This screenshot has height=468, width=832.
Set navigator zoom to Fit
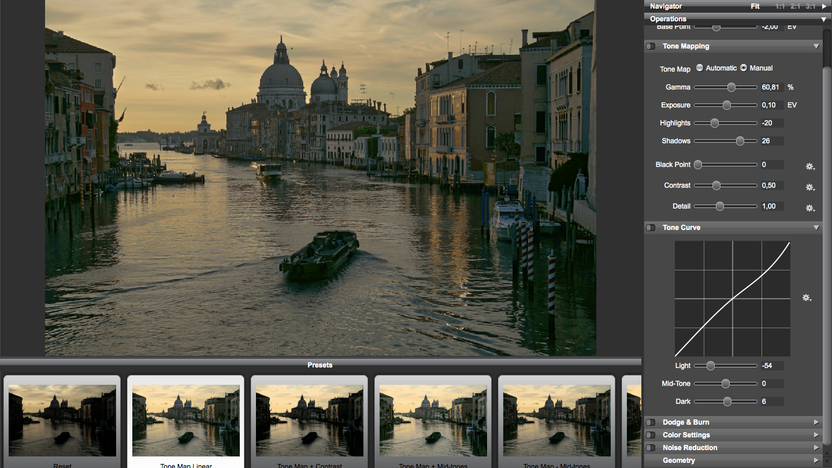[x=755, y=6]
